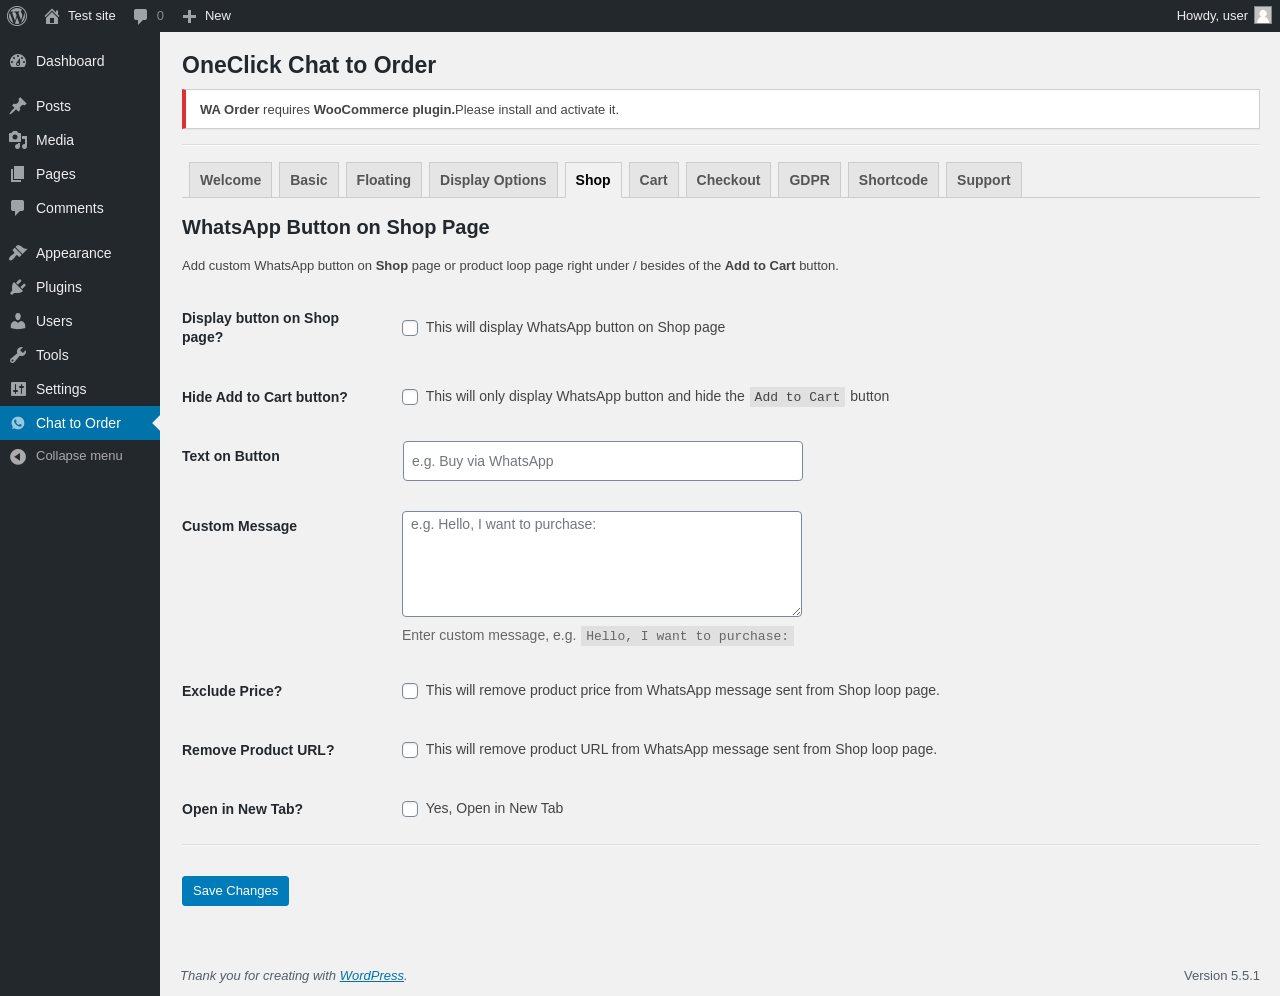Click the Add to Cart code label
The height and width of the screenshot is (996, 1280).
pyautogui.click(x=797, y=397)
